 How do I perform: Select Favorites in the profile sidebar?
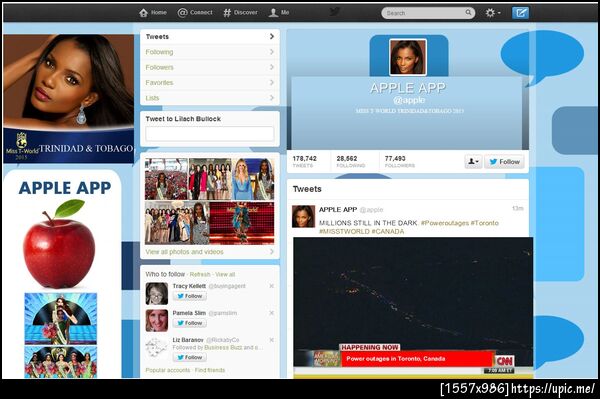coord(210,83)
